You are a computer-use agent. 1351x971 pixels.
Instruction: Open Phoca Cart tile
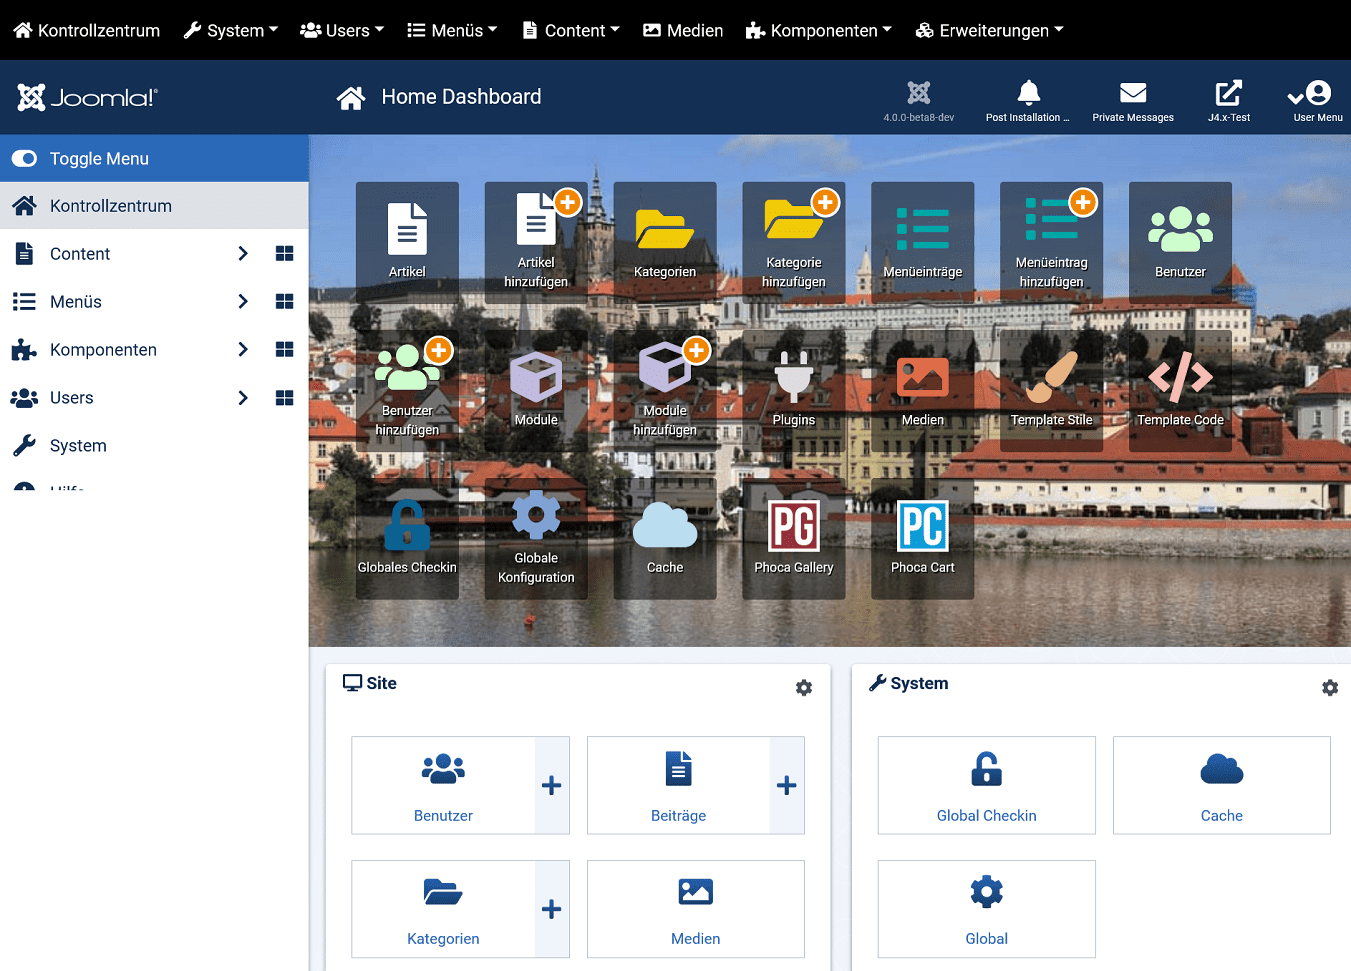coord(923,539)
